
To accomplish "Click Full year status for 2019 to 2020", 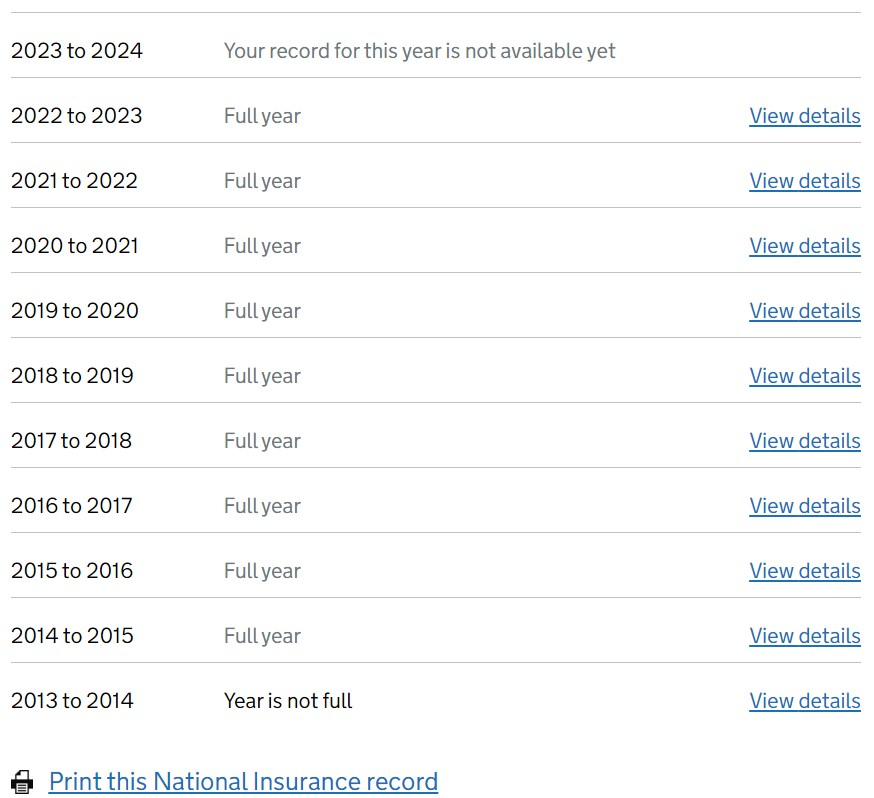I will click(263, 312).
